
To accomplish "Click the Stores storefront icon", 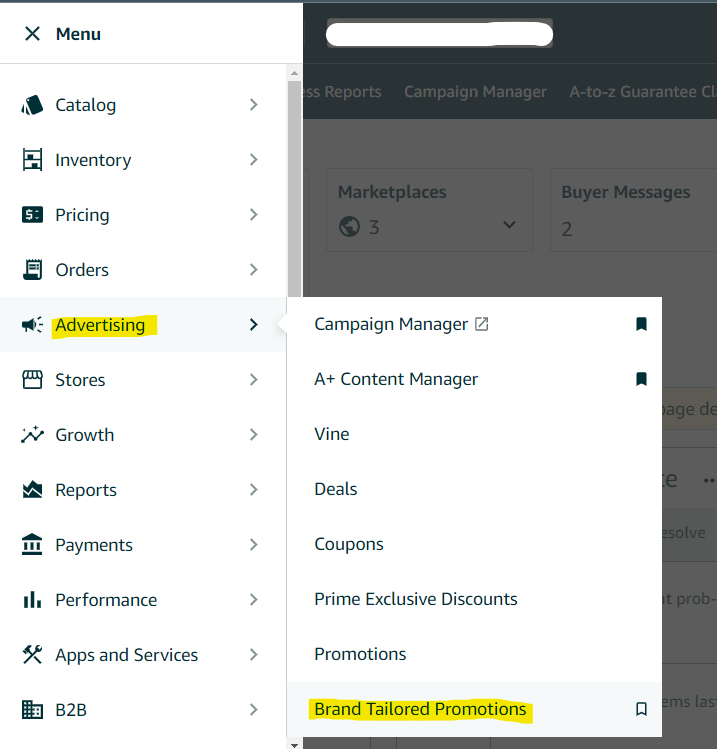I will coord(32,380).
